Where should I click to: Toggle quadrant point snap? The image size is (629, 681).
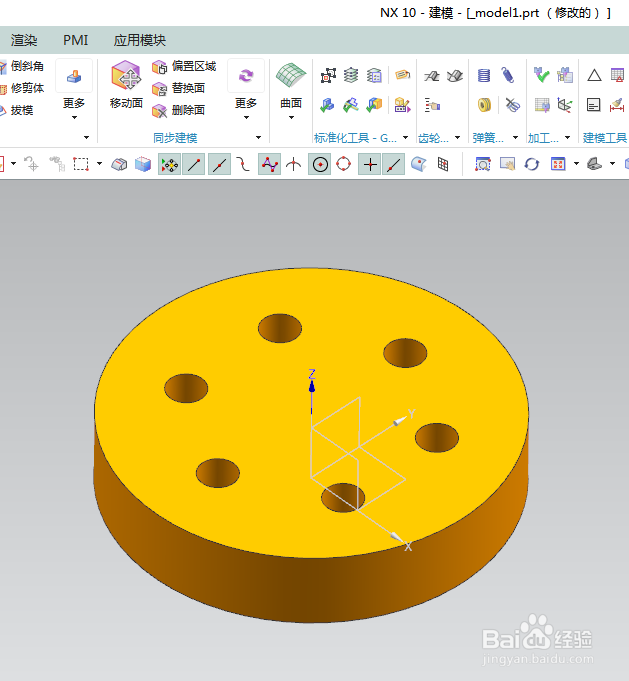pos(344,165)
